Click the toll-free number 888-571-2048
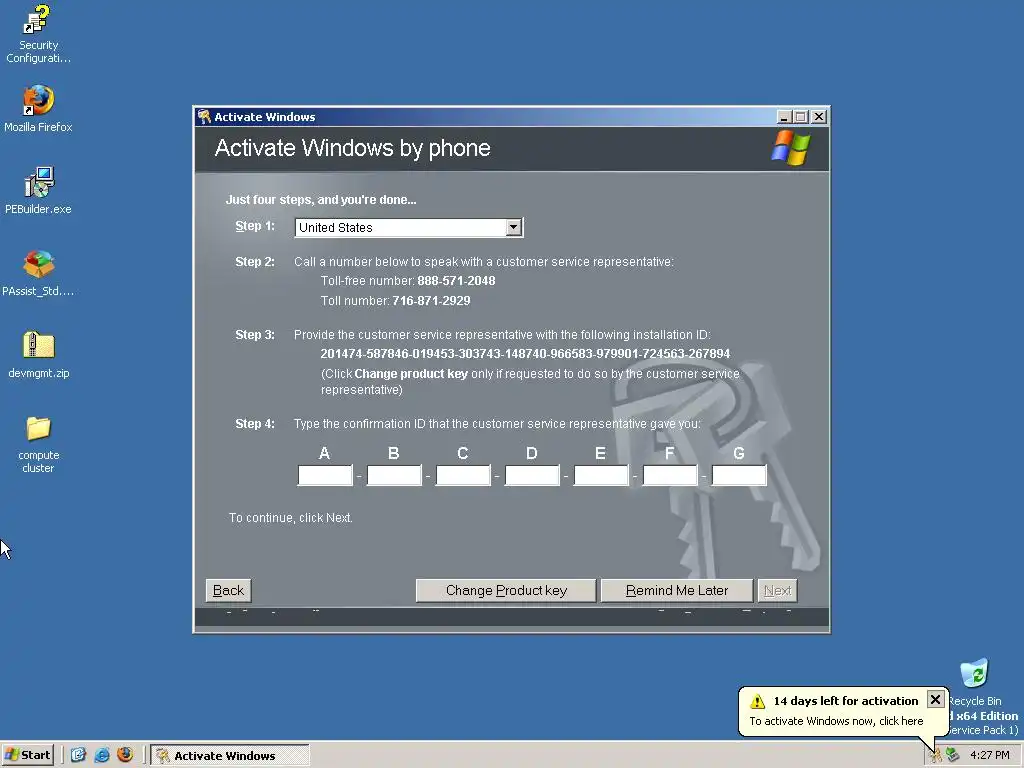 456,281
